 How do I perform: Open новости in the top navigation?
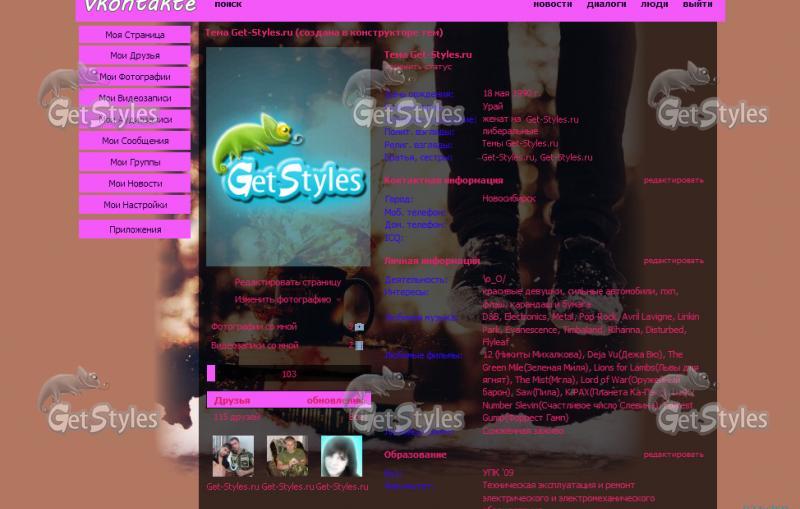click(x=552, y=5)
